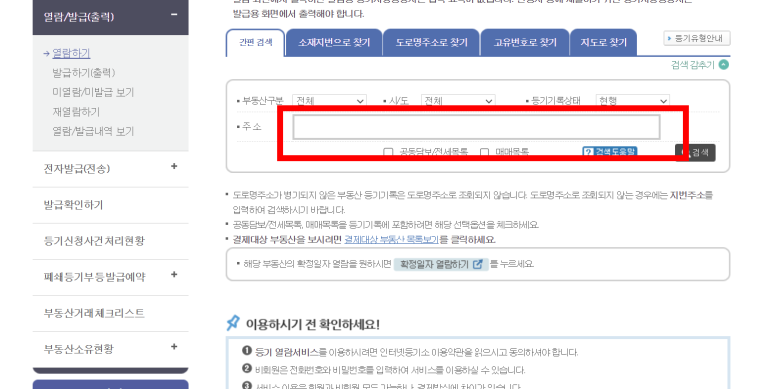Switch to the 지도로 찾기 tab

coord(603,43)
